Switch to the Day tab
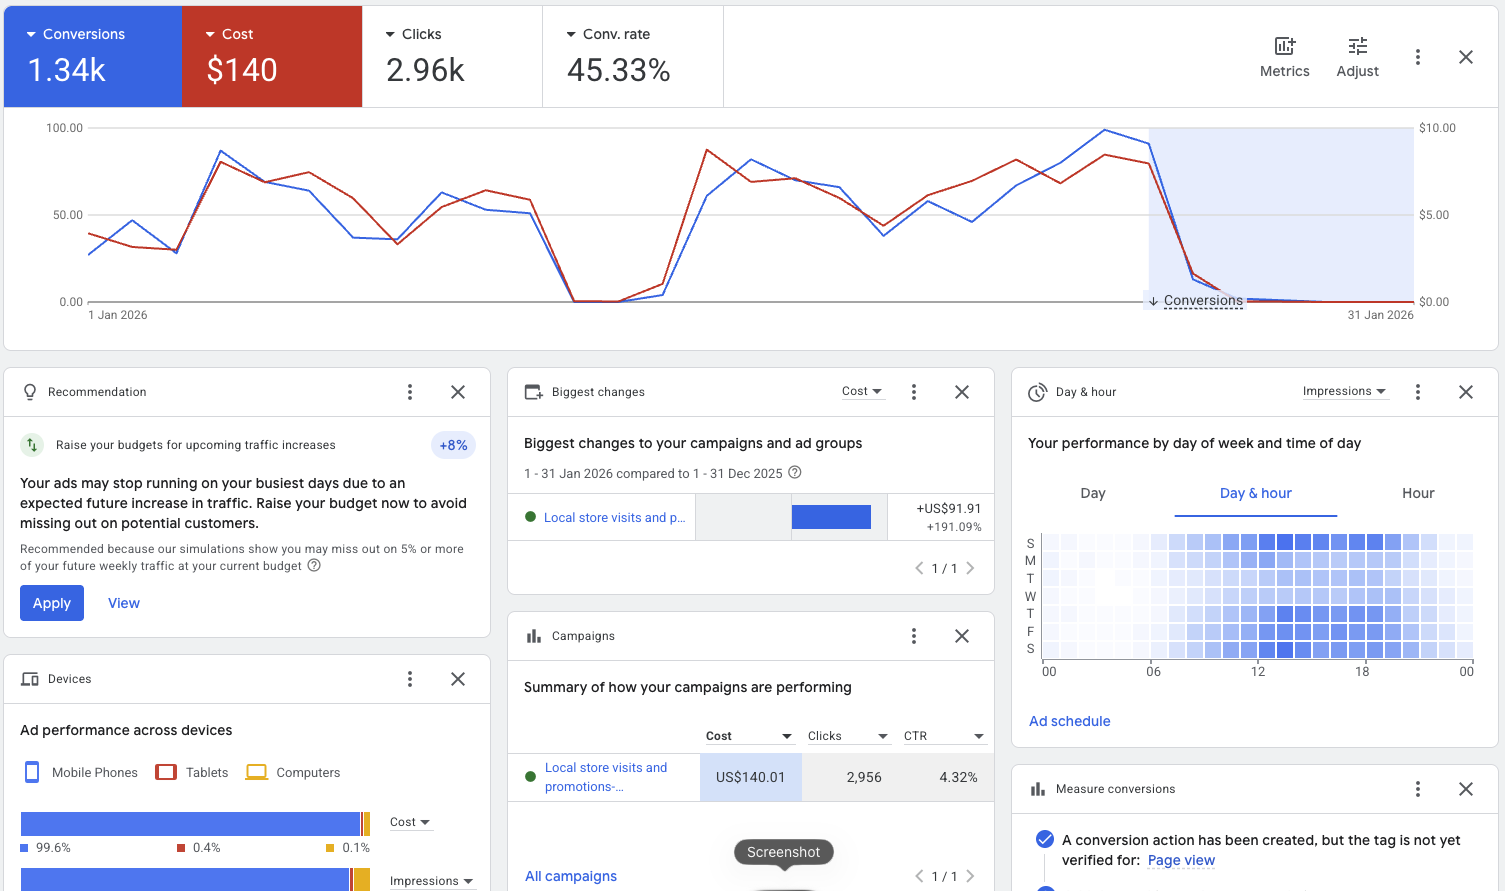Viewport: 1505px width, 891px height. coord(1093,493)
